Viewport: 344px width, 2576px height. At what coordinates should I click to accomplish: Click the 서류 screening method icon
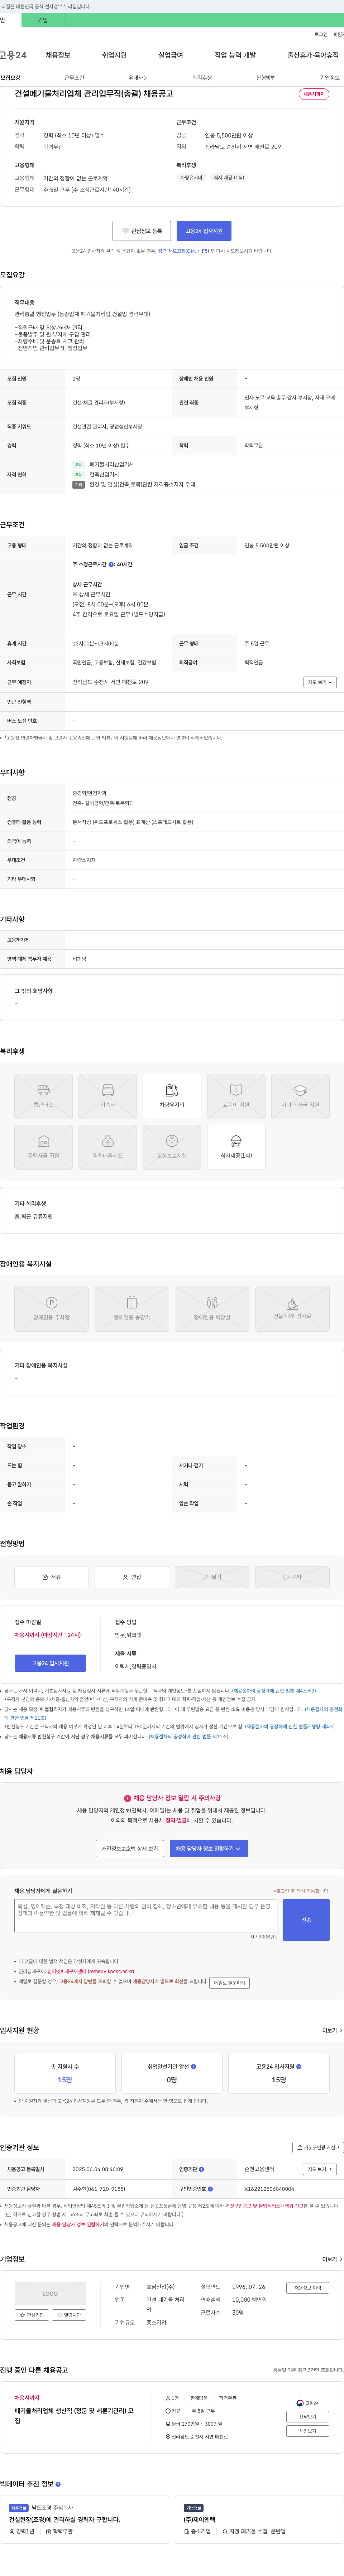(x=52, y=1577)
